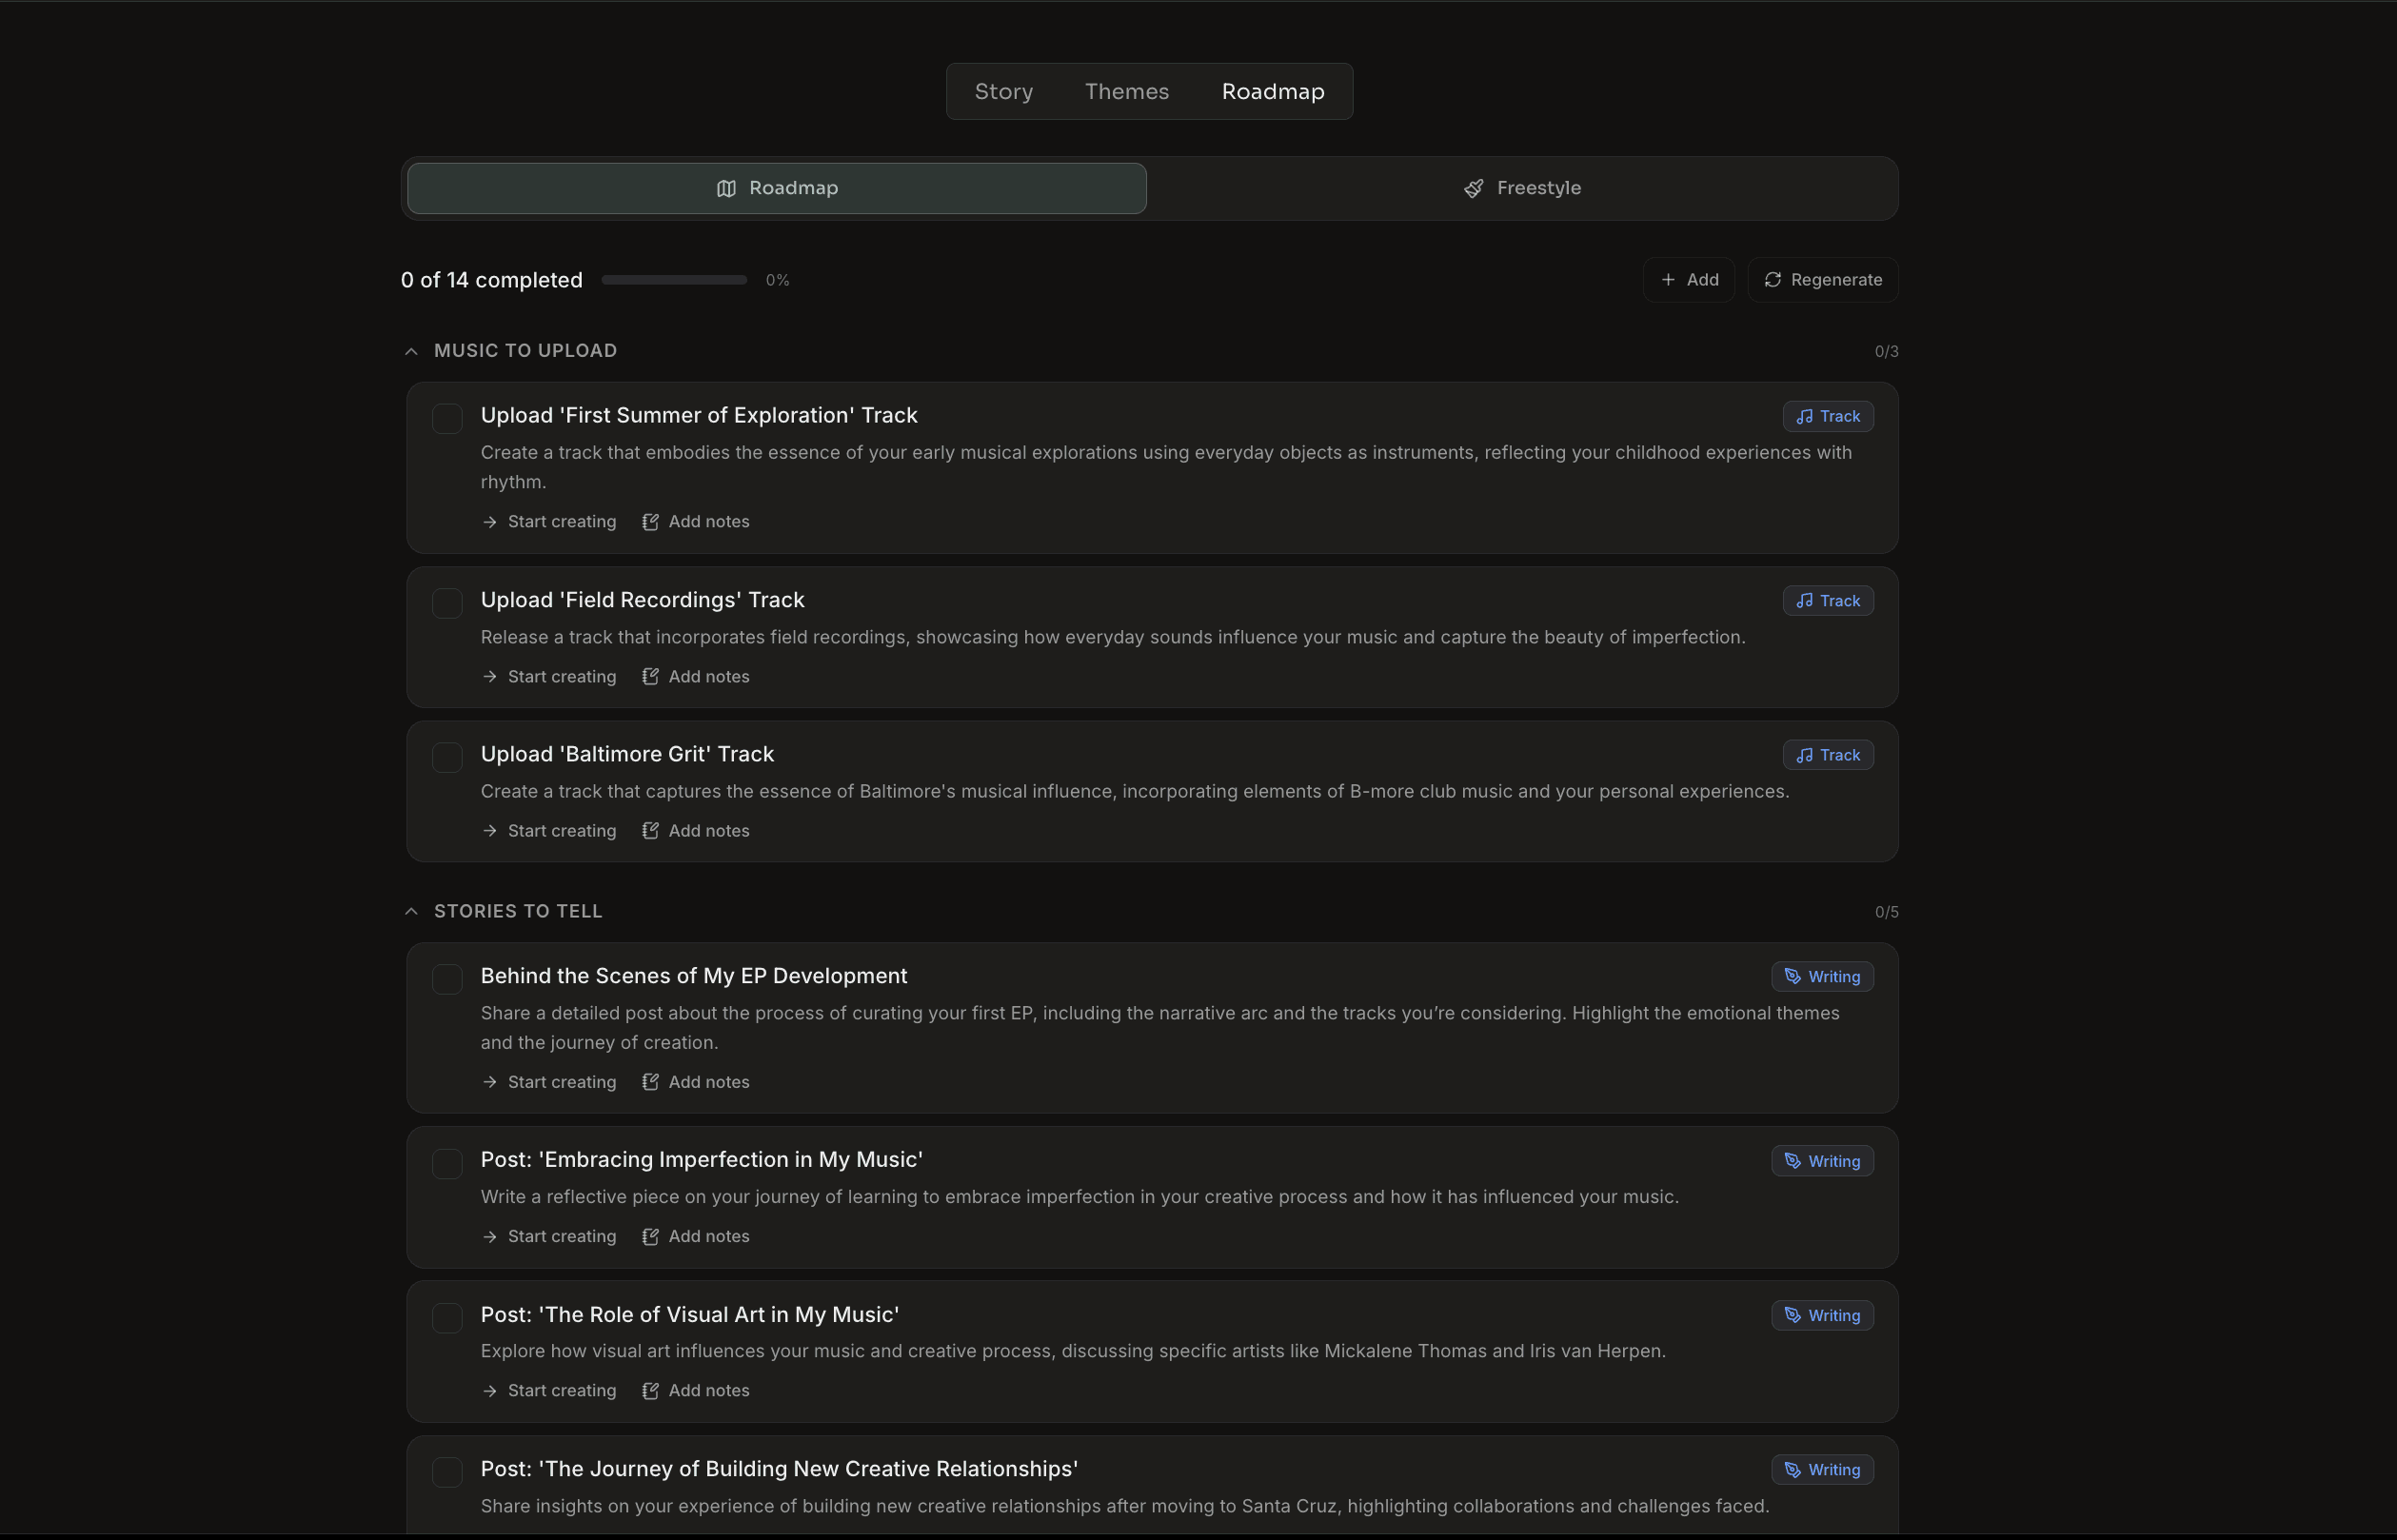Add notes to 'Field Recordings' track
This screenshot has width=2397, height=1540.
pyautogui.click(x=696, y=677)
